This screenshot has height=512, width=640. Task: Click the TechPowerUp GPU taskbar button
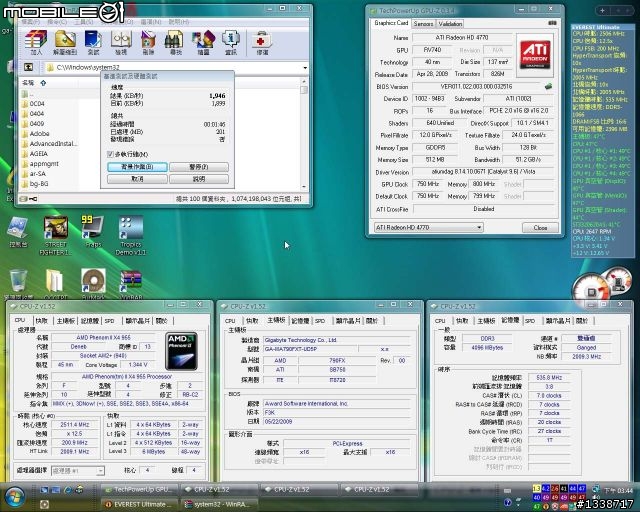pos(139,489)
